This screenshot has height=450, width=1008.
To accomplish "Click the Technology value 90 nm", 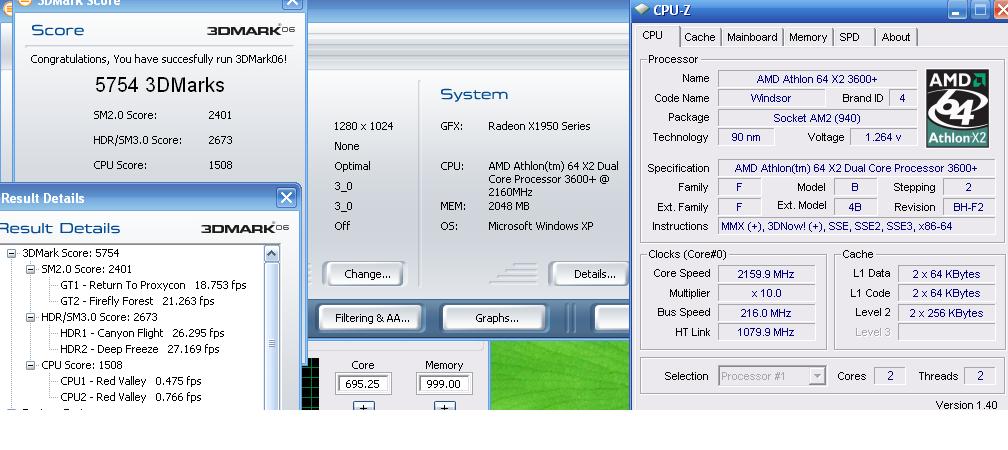I will (x=746, y=138).
